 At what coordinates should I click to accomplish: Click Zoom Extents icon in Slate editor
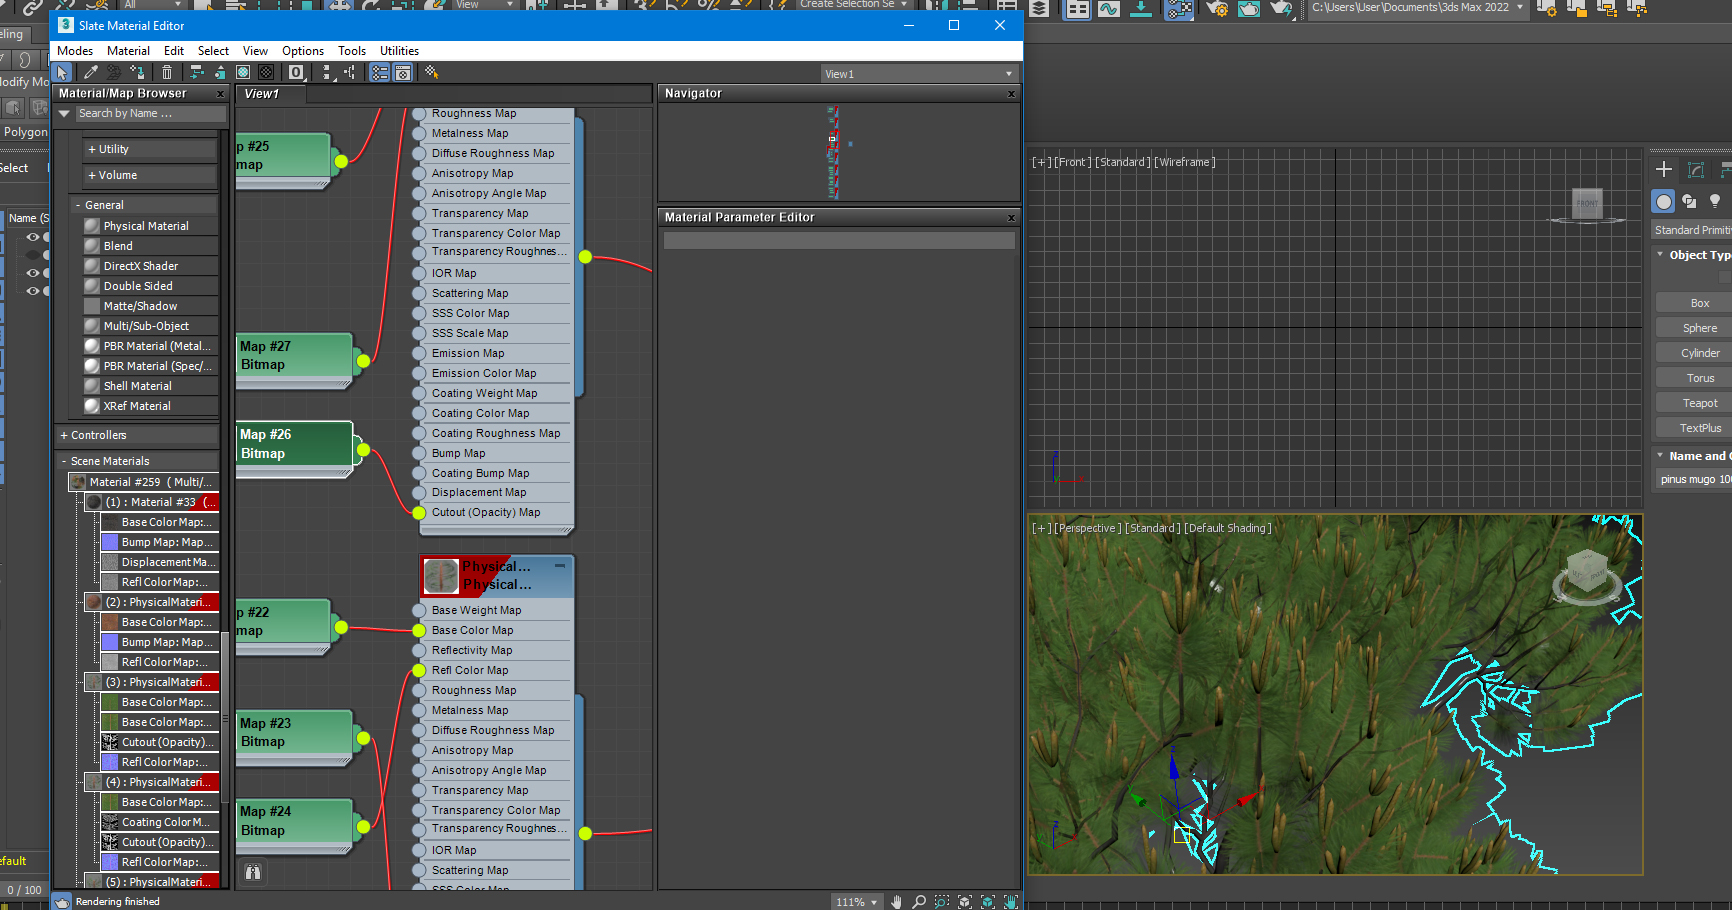coord(965,901)
